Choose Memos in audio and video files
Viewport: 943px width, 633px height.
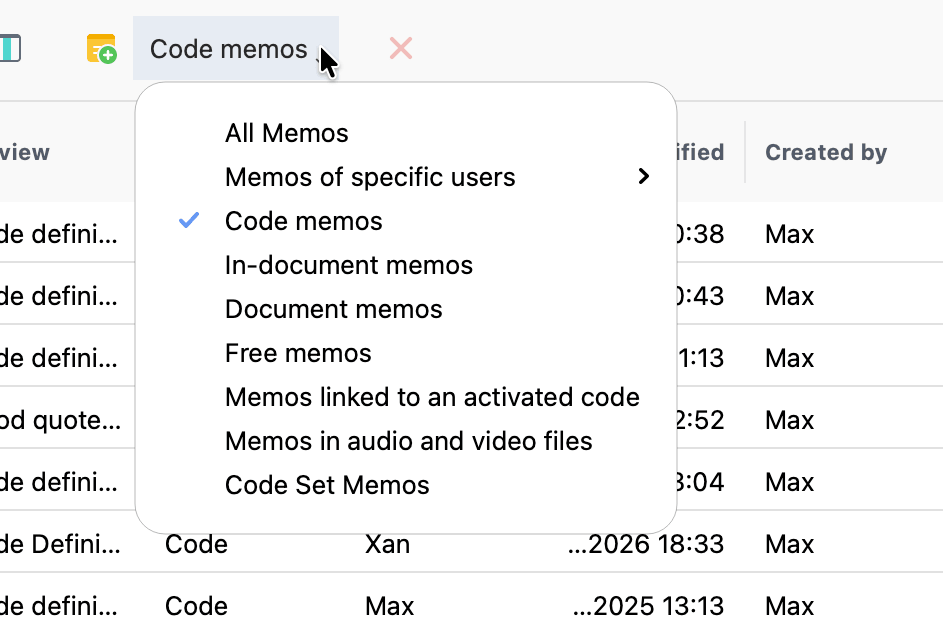point(409,440)
